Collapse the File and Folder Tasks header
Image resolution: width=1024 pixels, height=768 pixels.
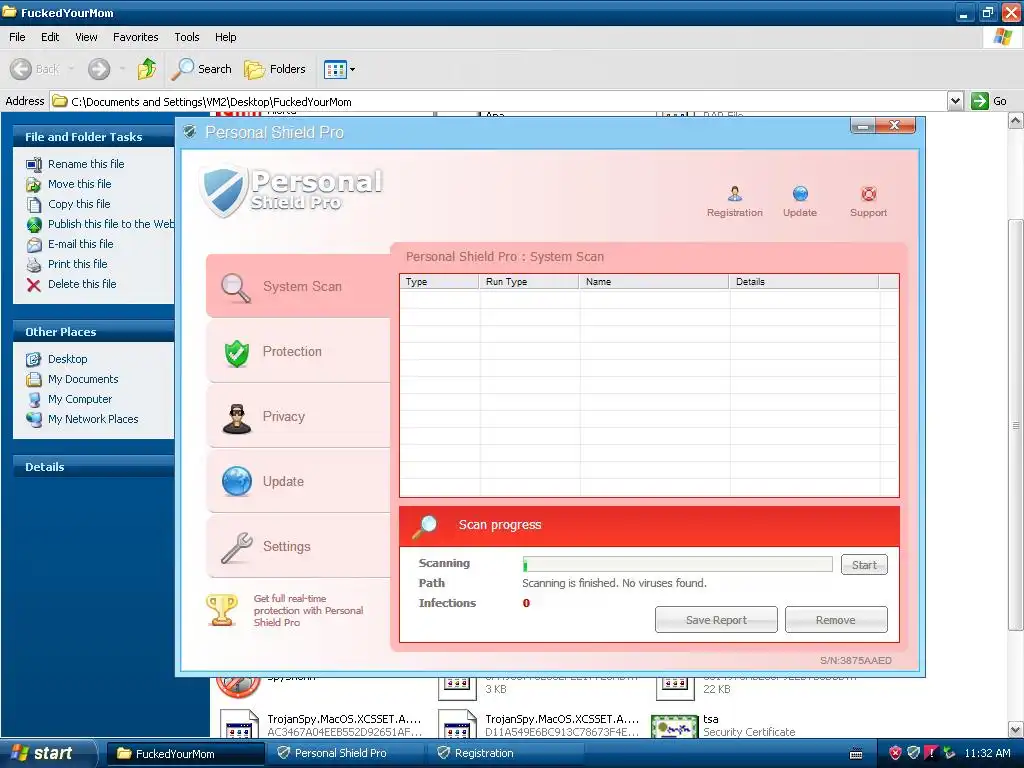pos(93,136)
